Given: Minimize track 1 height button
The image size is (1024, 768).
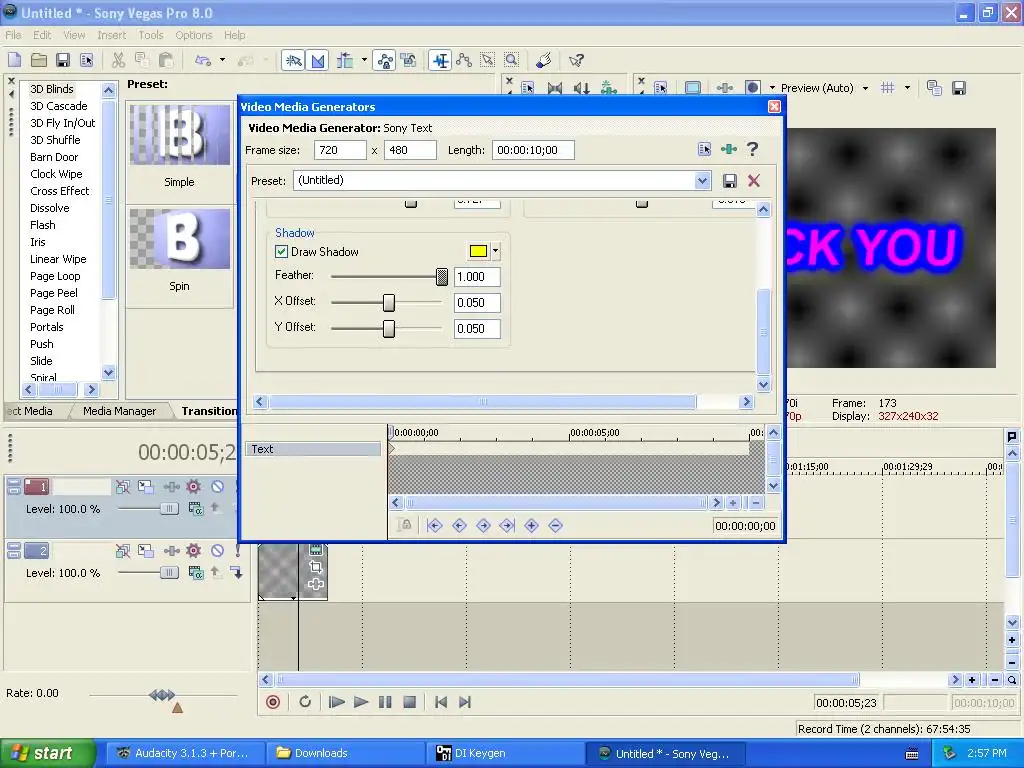Looking at the screenshot, I should click(14, 483).
